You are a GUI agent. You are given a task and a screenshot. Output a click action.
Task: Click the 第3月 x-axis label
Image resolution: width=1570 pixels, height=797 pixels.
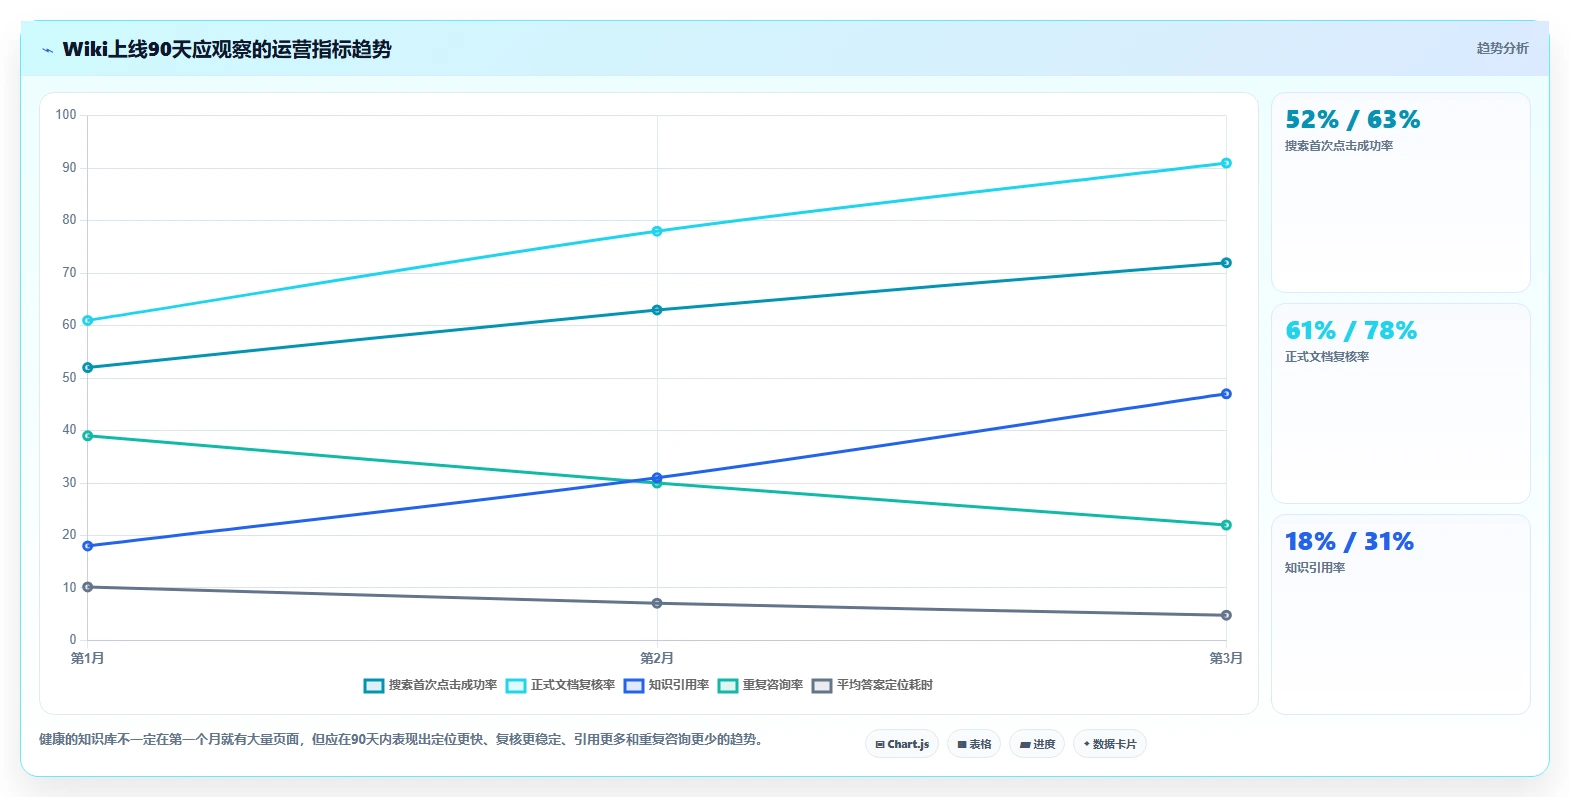(x=1226, y=658)
